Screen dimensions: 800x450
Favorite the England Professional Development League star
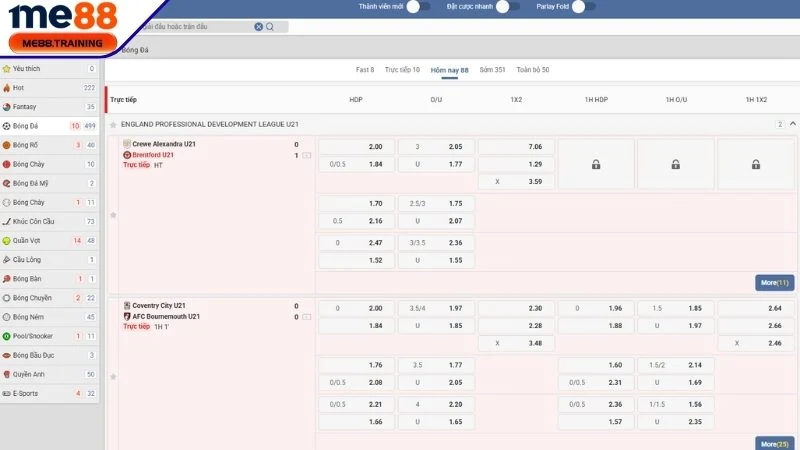(113, 124)
